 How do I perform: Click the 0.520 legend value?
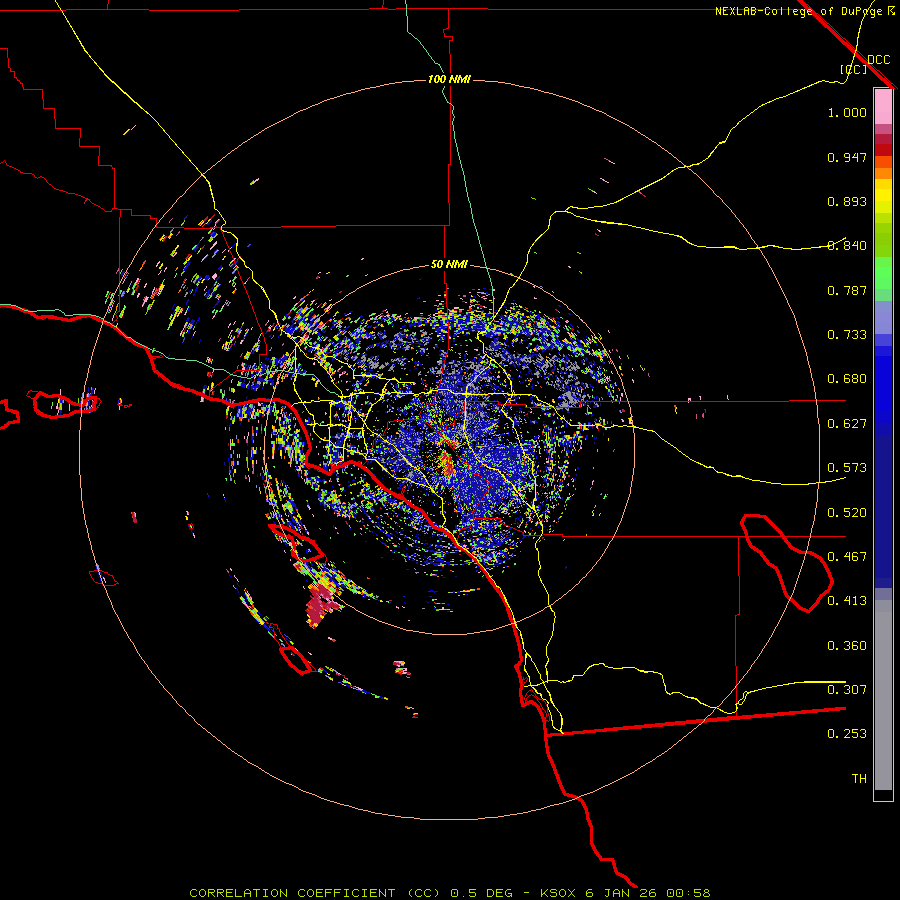pyautogui.click(x=847, y=513)
